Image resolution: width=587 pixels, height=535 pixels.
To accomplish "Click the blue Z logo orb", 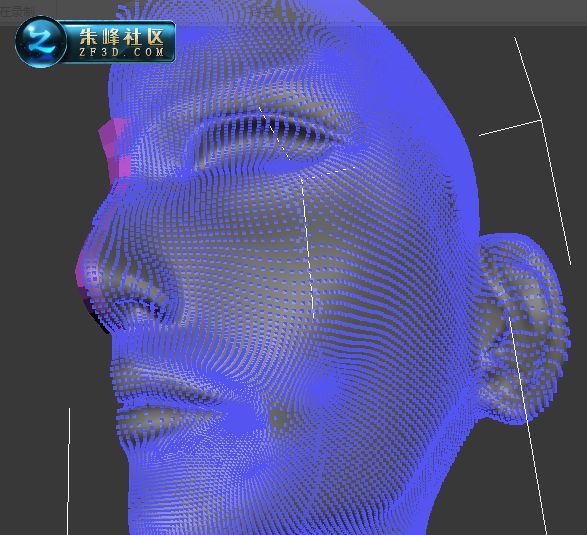I will coord(41,42).
